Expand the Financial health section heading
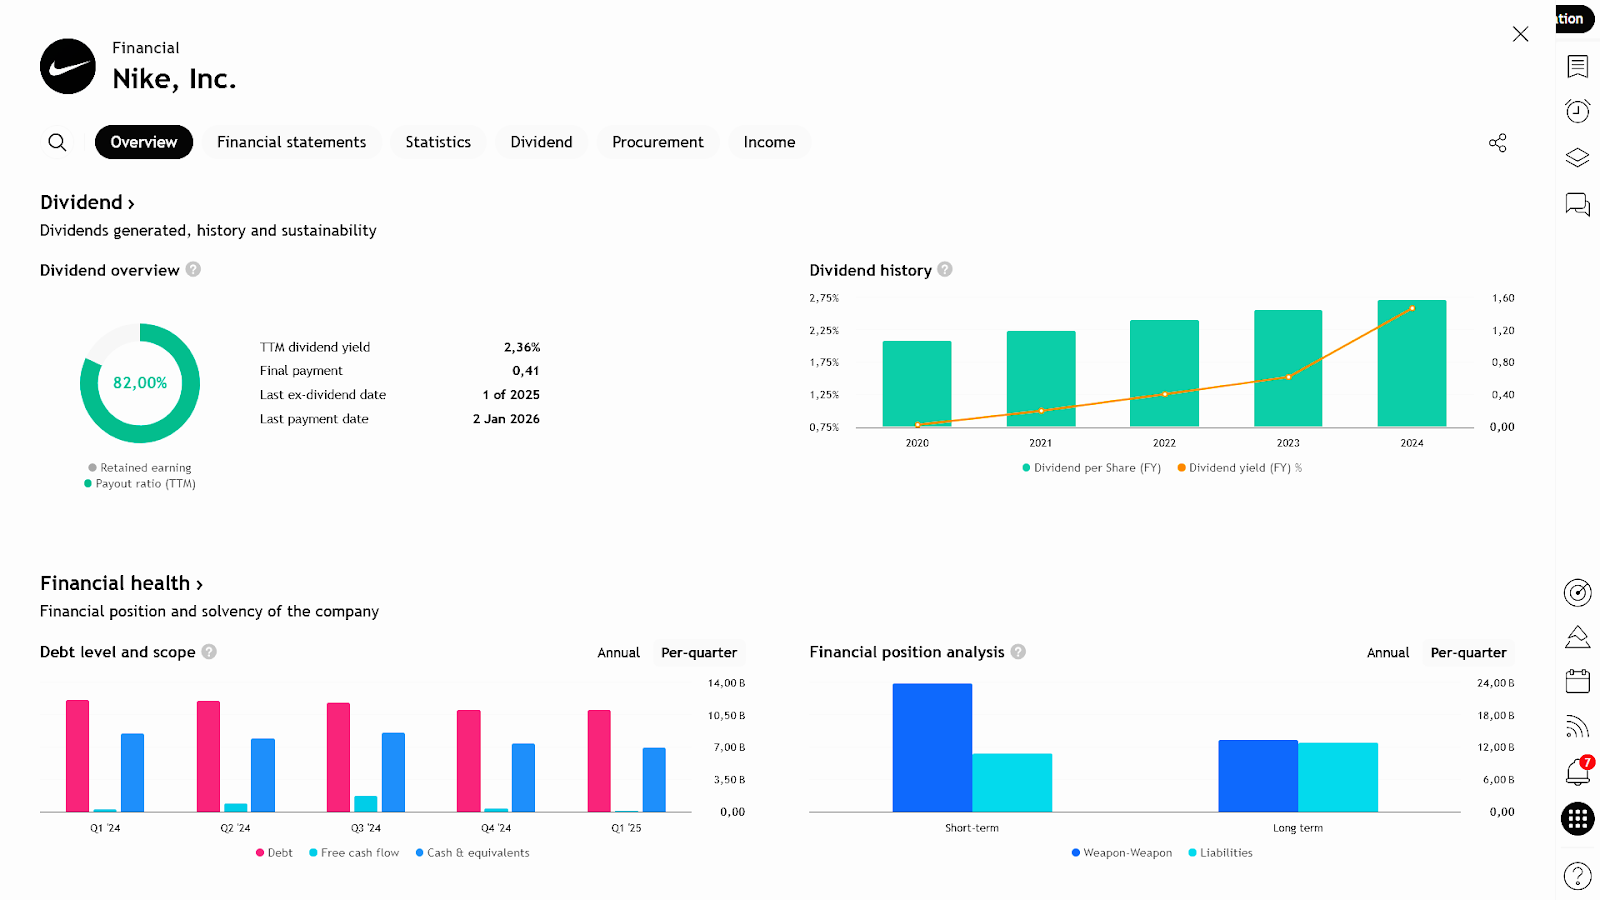The width and height of the screenshot is (1600, 900). click(121, 583)
